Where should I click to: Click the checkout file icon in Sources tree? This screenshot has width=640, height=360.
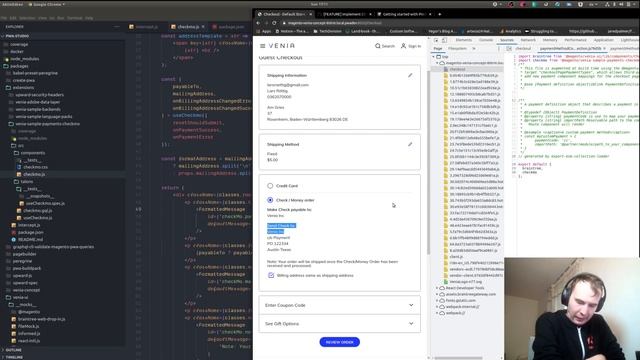pyautogui.click(x=446, y=69)
